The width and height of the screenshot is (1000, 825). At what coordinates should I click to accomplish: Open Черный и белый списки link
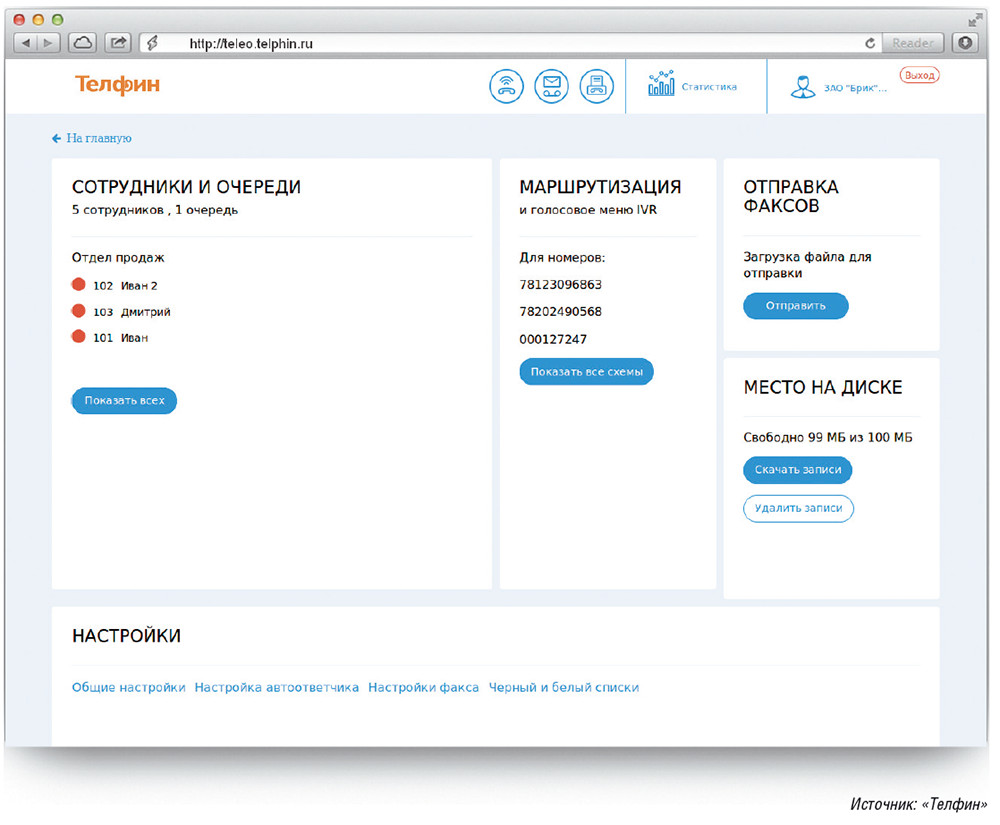point(563,688)
